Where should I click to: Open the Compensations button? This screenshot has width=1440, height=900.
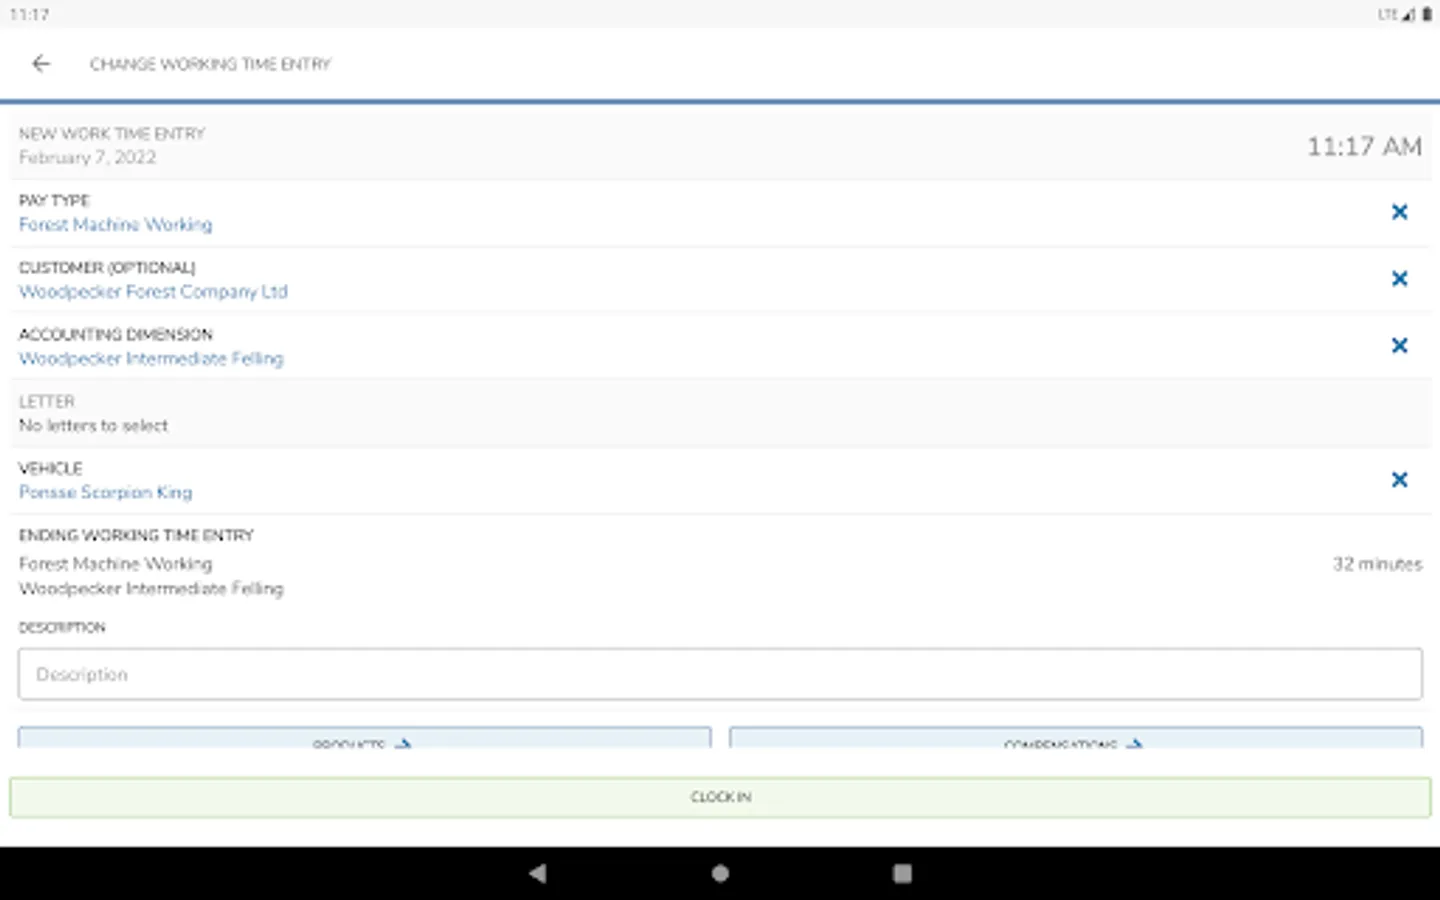(x=1076, y=738)
